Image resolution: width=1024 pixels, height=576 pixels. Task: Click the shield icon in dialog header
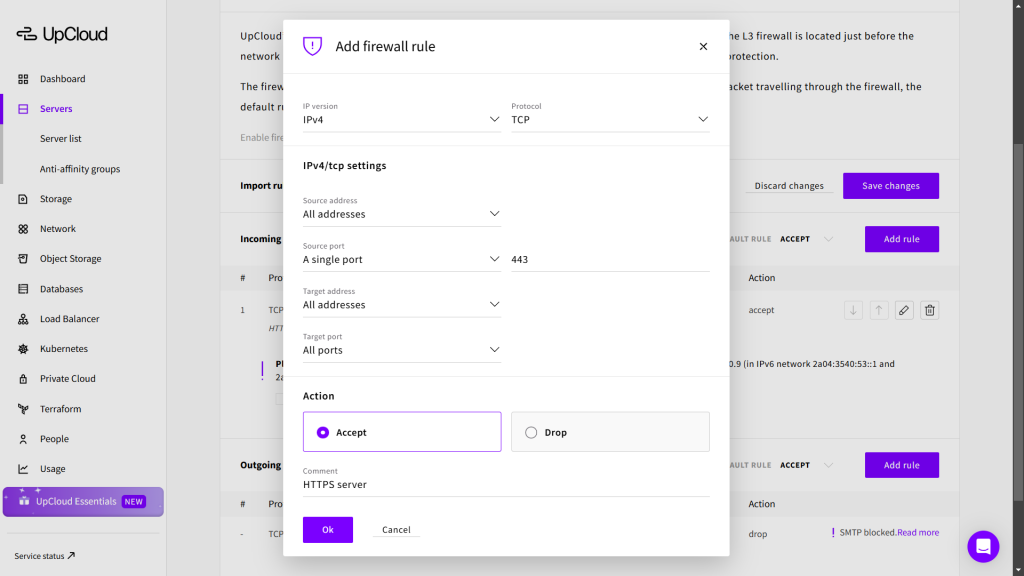[x=312, y=46]
